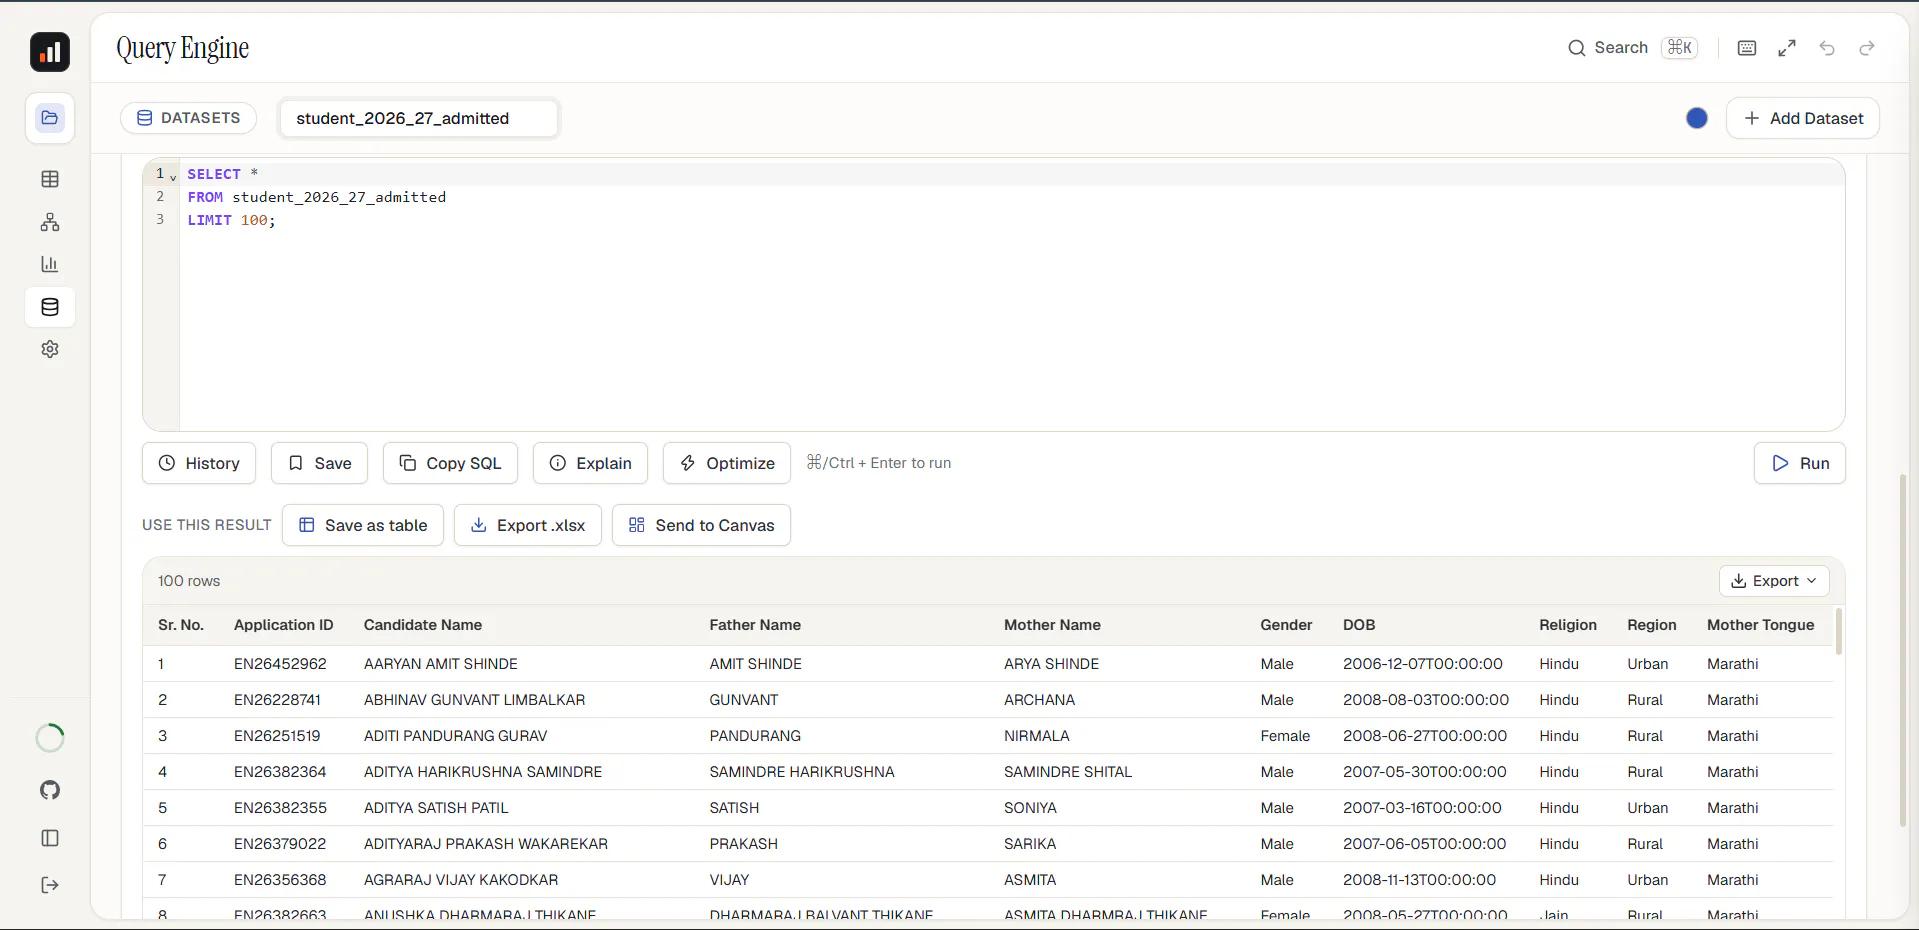Click the Application ID cell EN26452962

[280, 664]
